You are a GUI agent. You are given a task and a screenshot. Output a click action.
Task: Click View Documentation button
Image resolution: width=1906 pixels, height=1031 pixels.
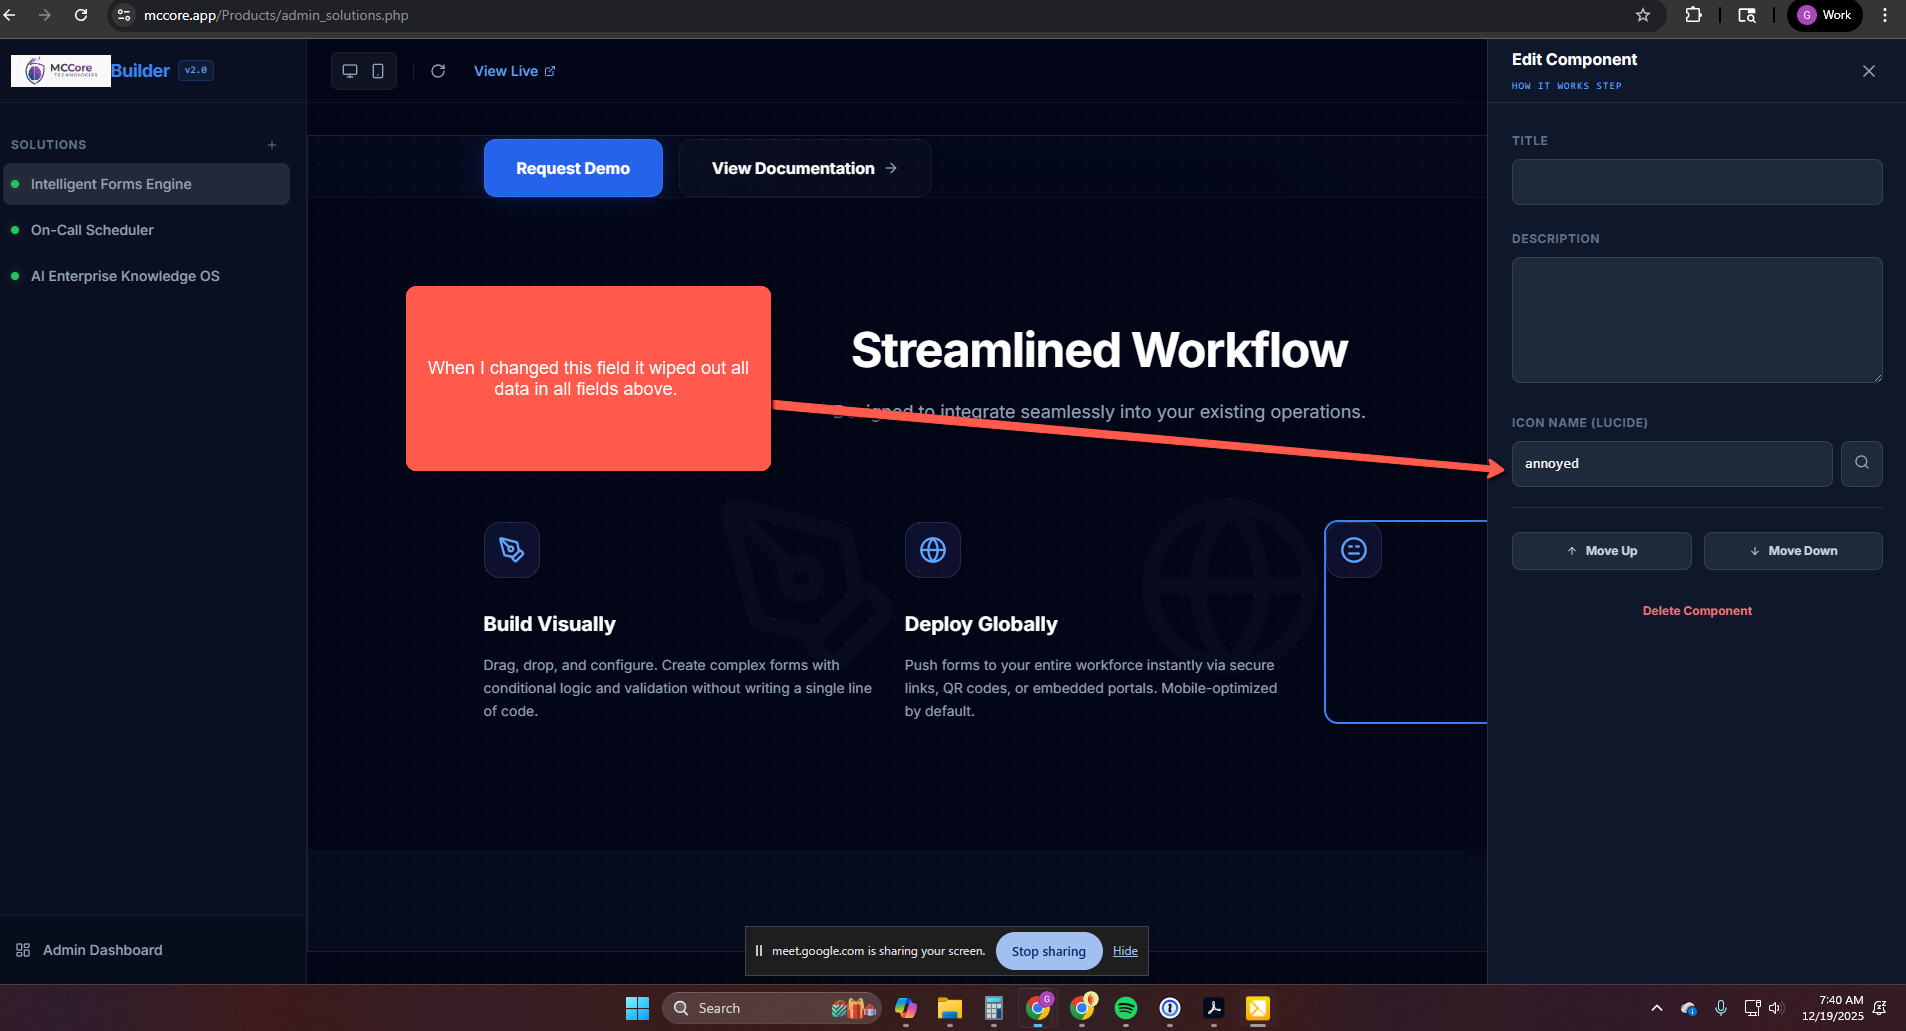click(x=804, y=168)
